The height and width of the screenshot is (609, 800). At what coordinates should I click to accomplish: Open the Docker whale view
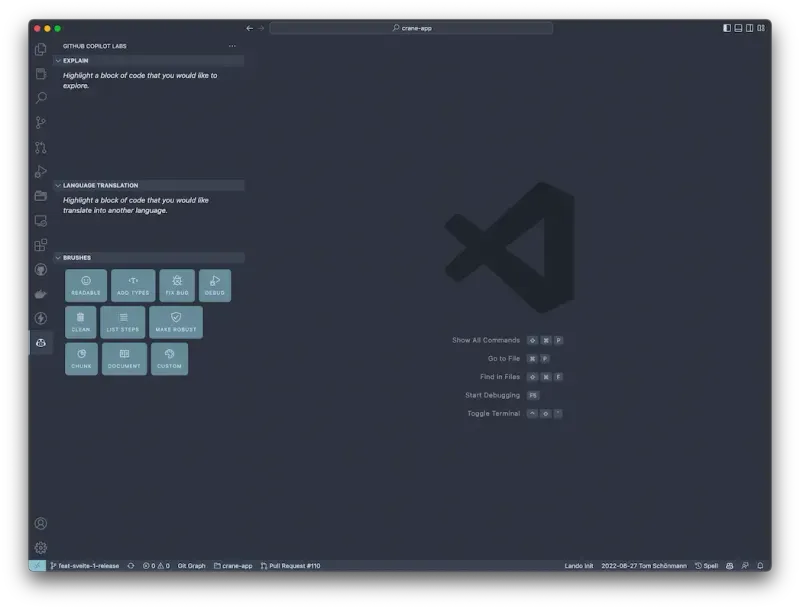pos(41,294)
